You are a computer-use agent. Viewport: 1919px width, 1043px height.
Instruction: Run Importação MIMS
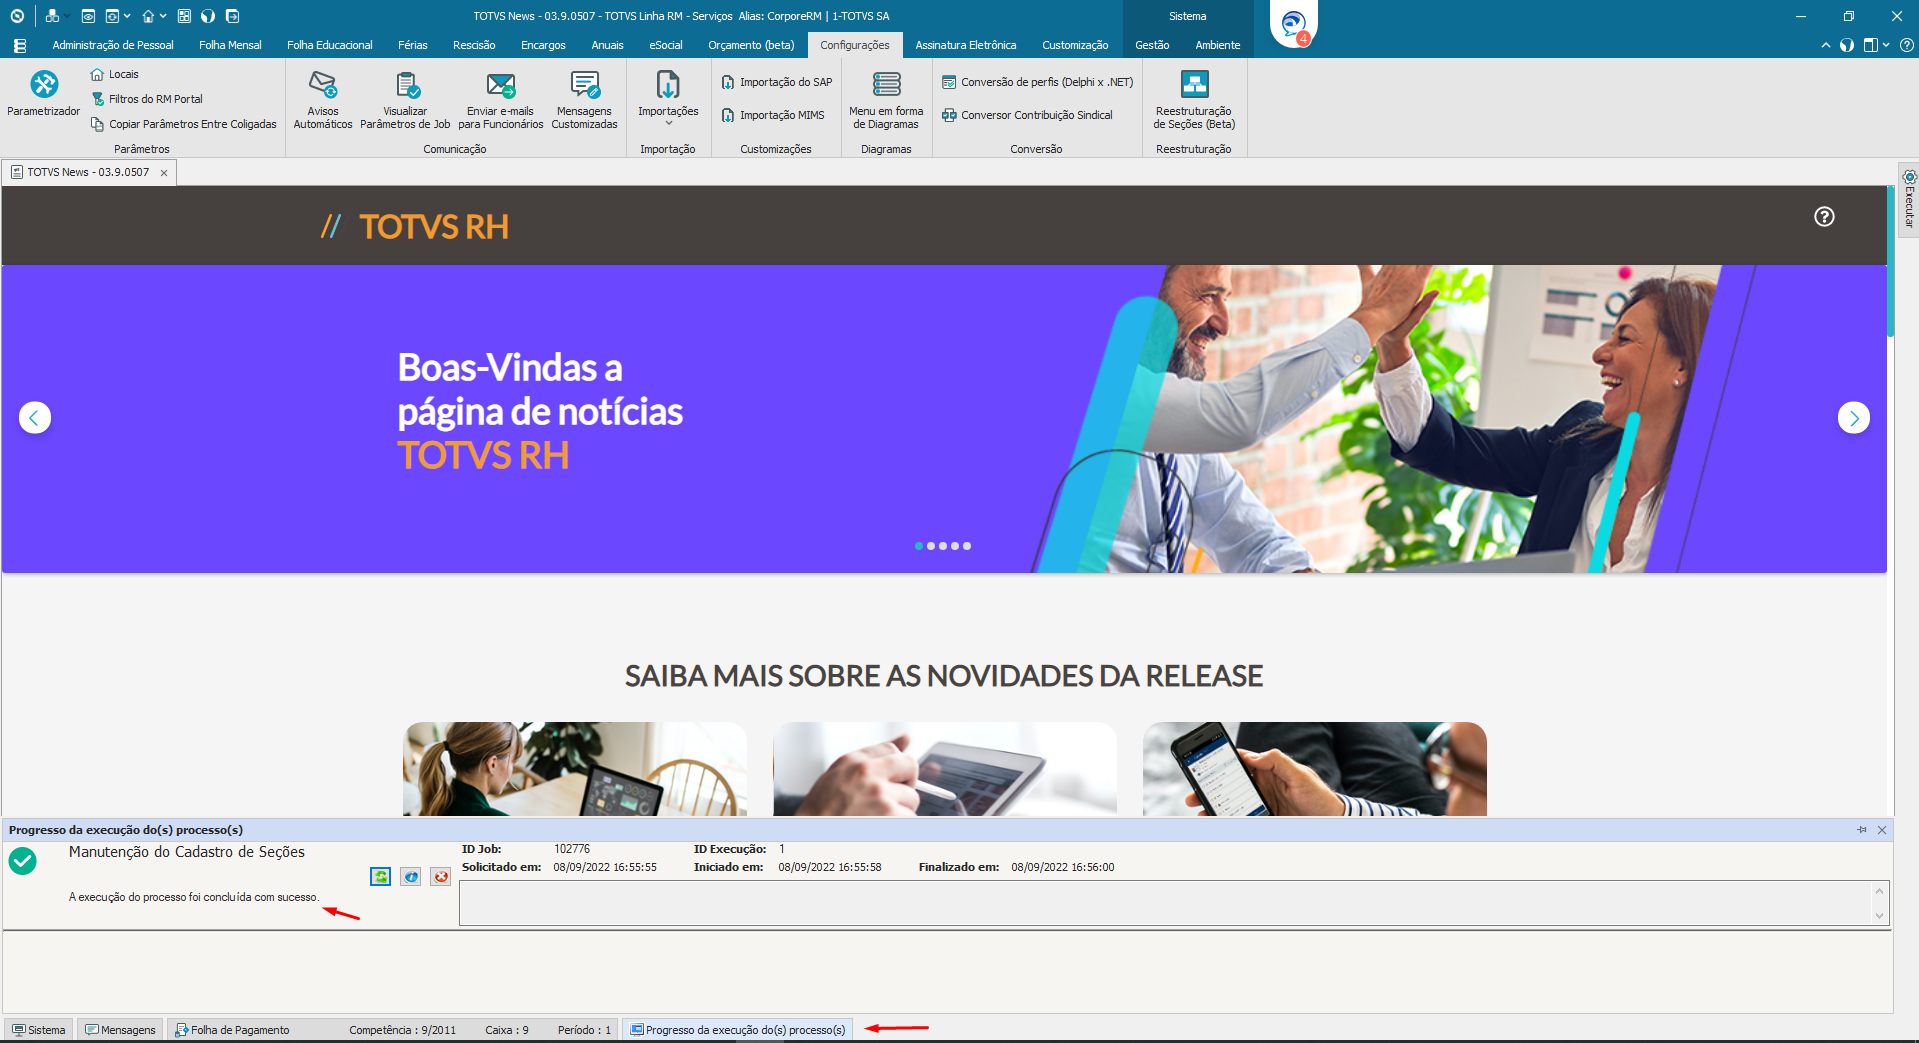point(773,115)
